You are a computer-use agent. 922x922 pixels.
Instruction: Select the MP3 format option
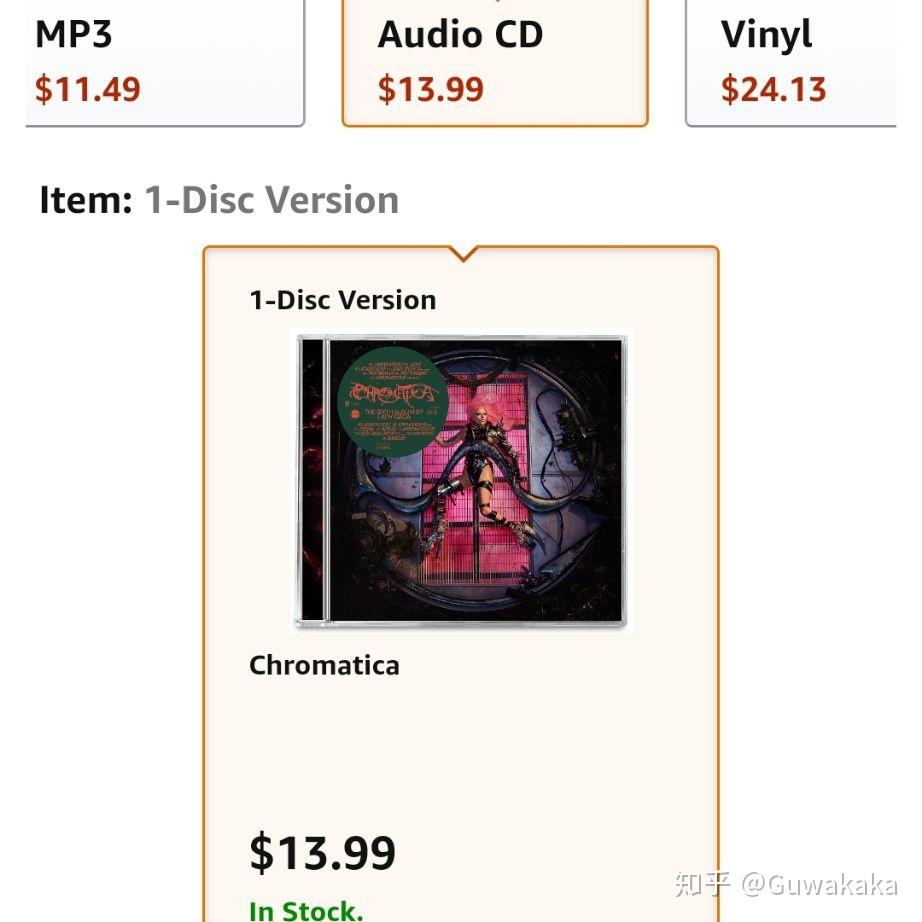(165, 62)
